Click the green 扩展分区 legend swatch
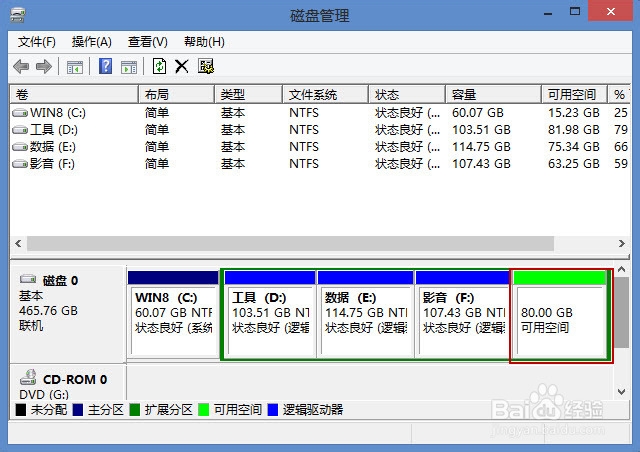Screen dimensions: 640x452 134,410
